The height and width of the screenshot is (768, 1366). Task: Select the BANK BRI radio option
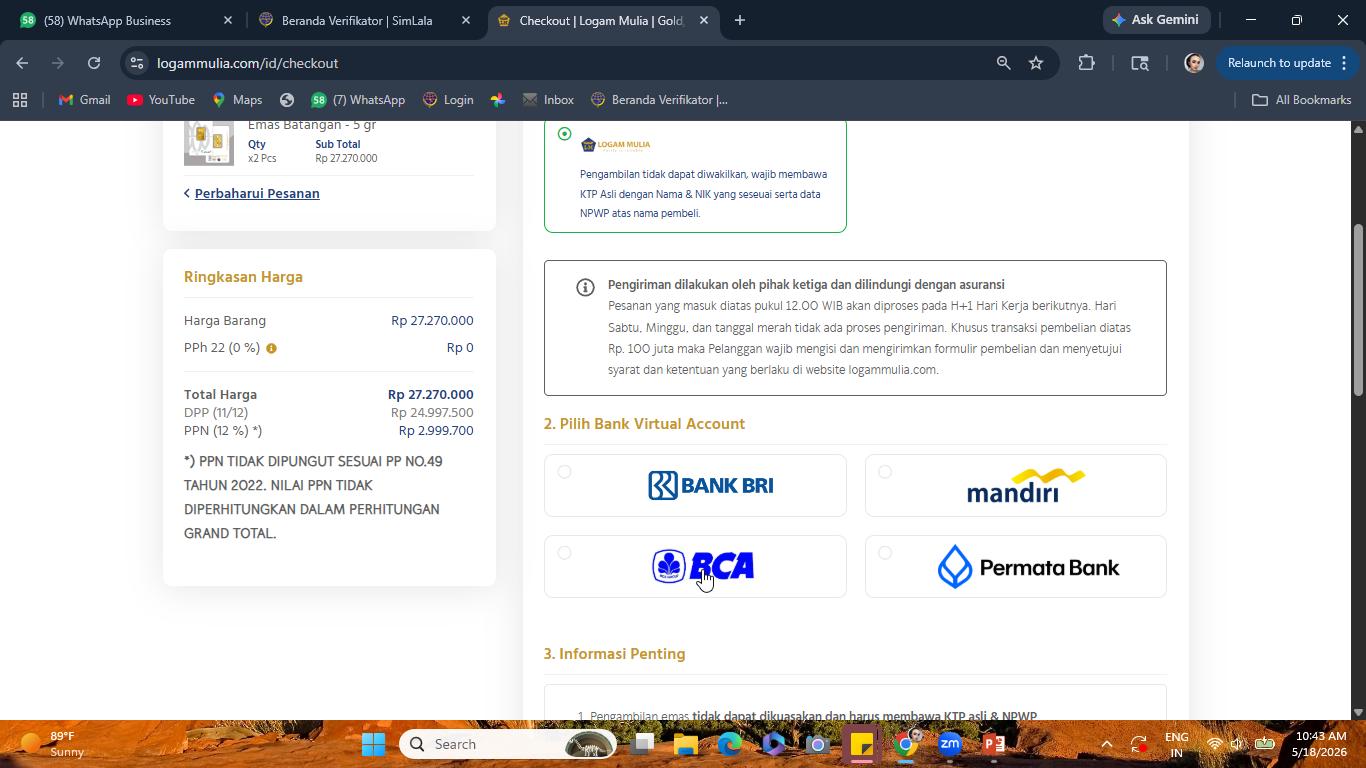(x=564, y=472)
